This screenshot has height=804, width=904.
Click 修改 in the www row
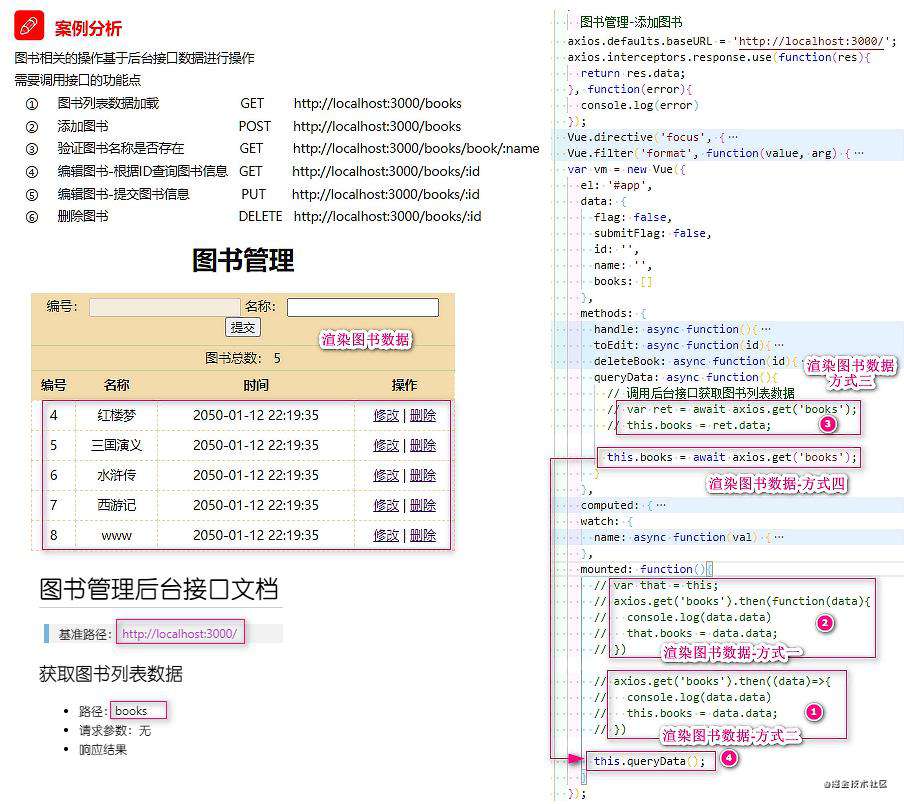pyautogui.click(x=386, y=535)
